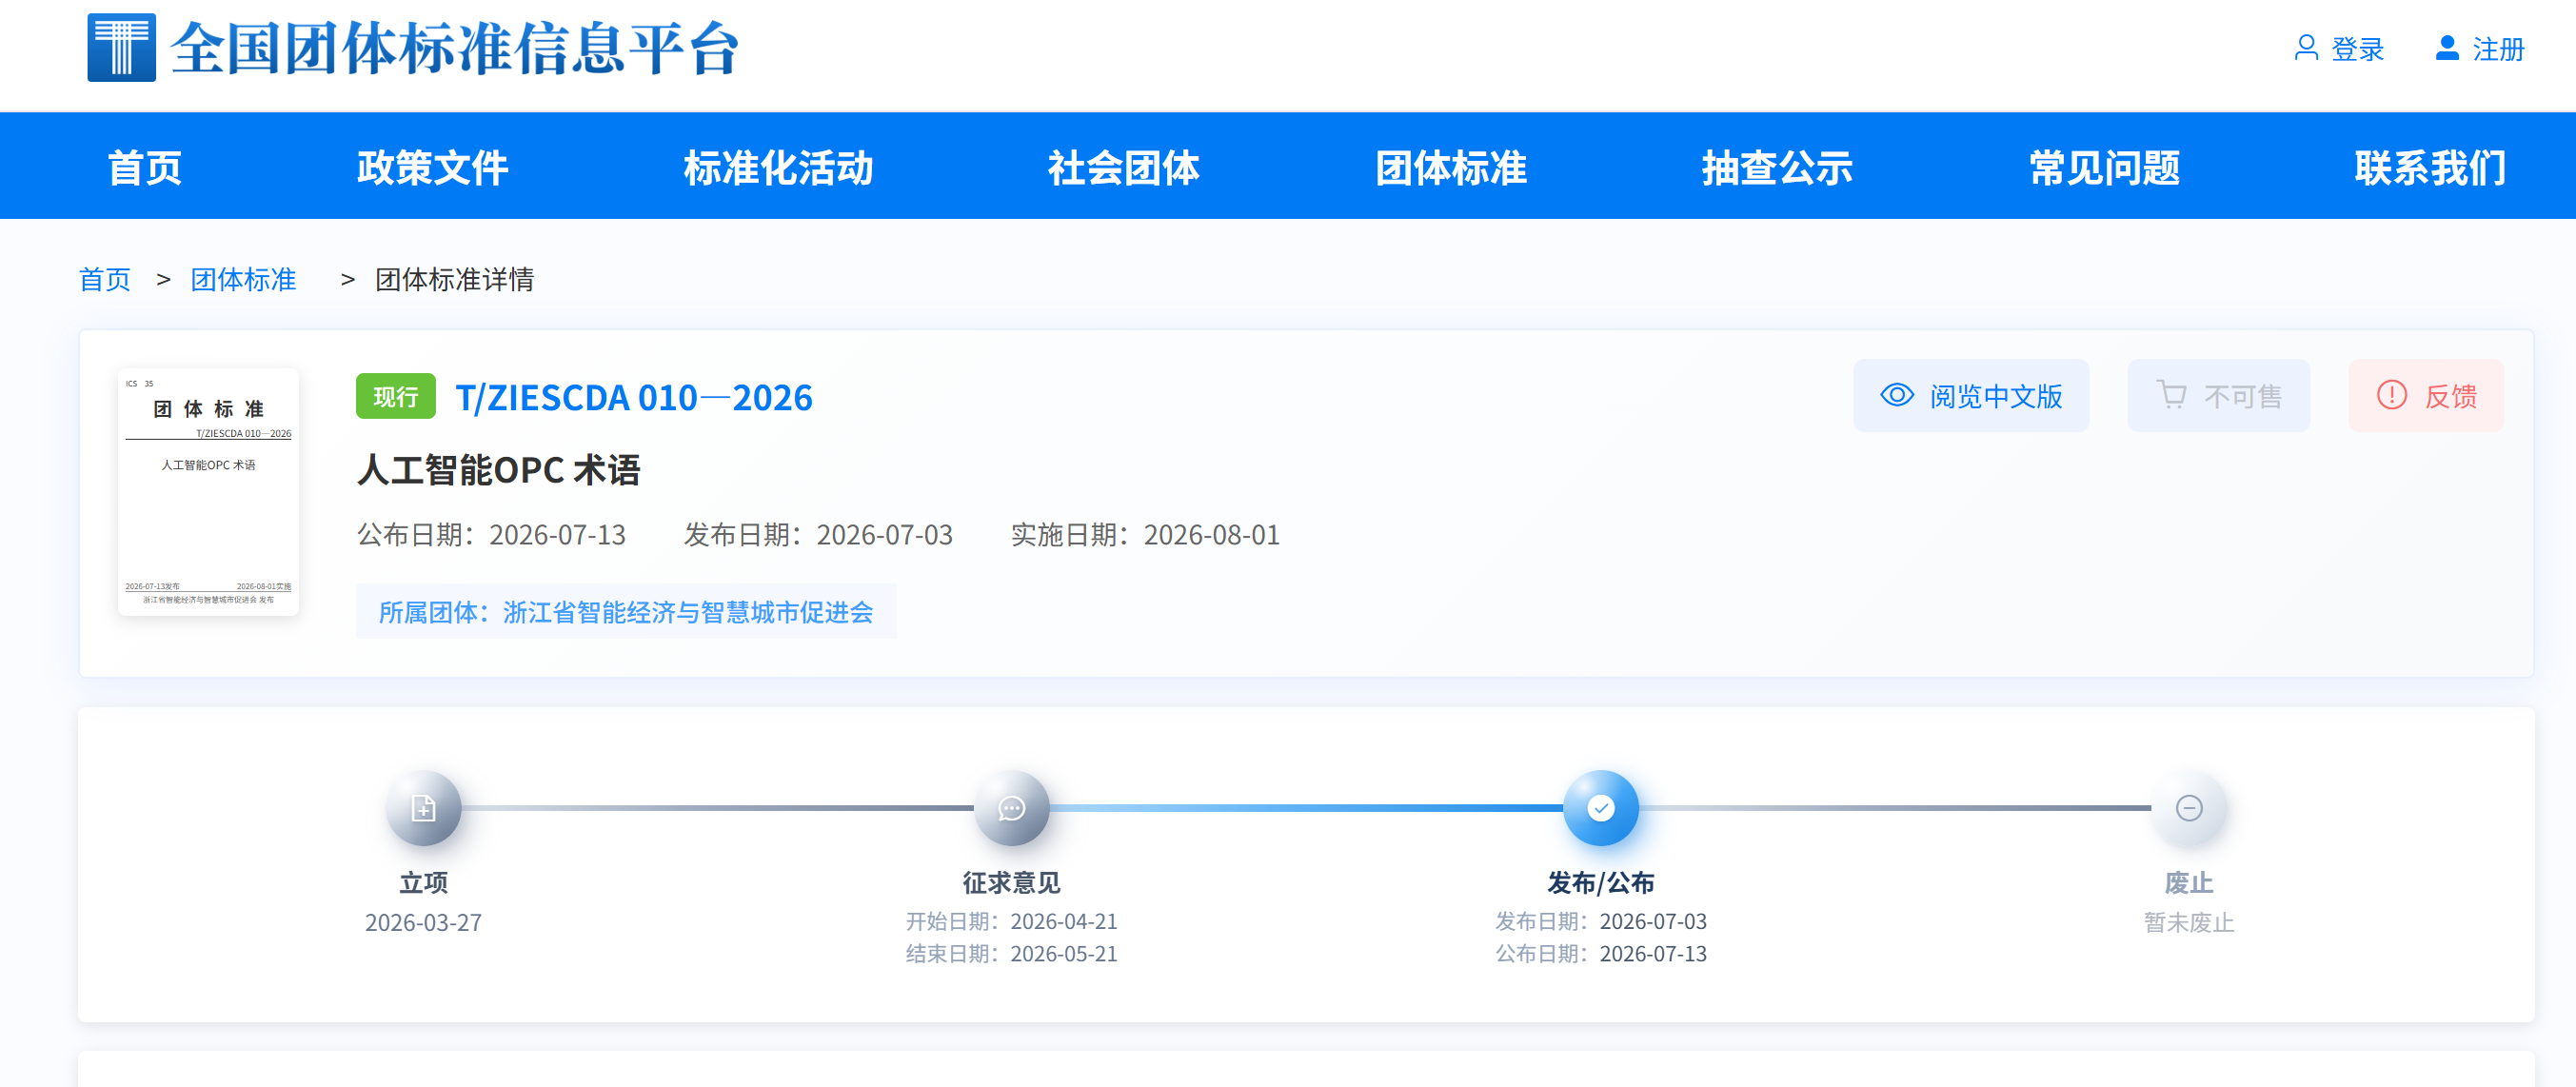Open the 联系我们 navigation menu
The image size is (2576, 1087).
click(2431, 167)
